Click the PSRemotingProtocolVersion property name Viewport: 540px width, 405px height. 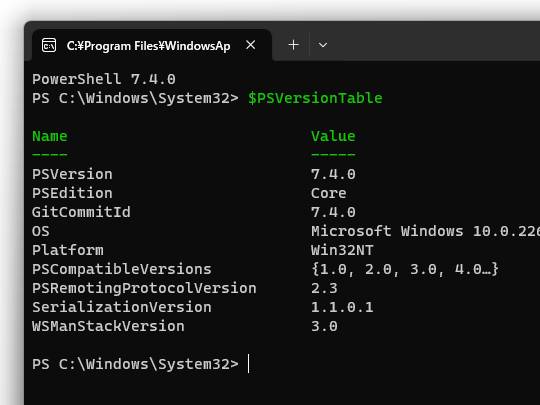144,288
